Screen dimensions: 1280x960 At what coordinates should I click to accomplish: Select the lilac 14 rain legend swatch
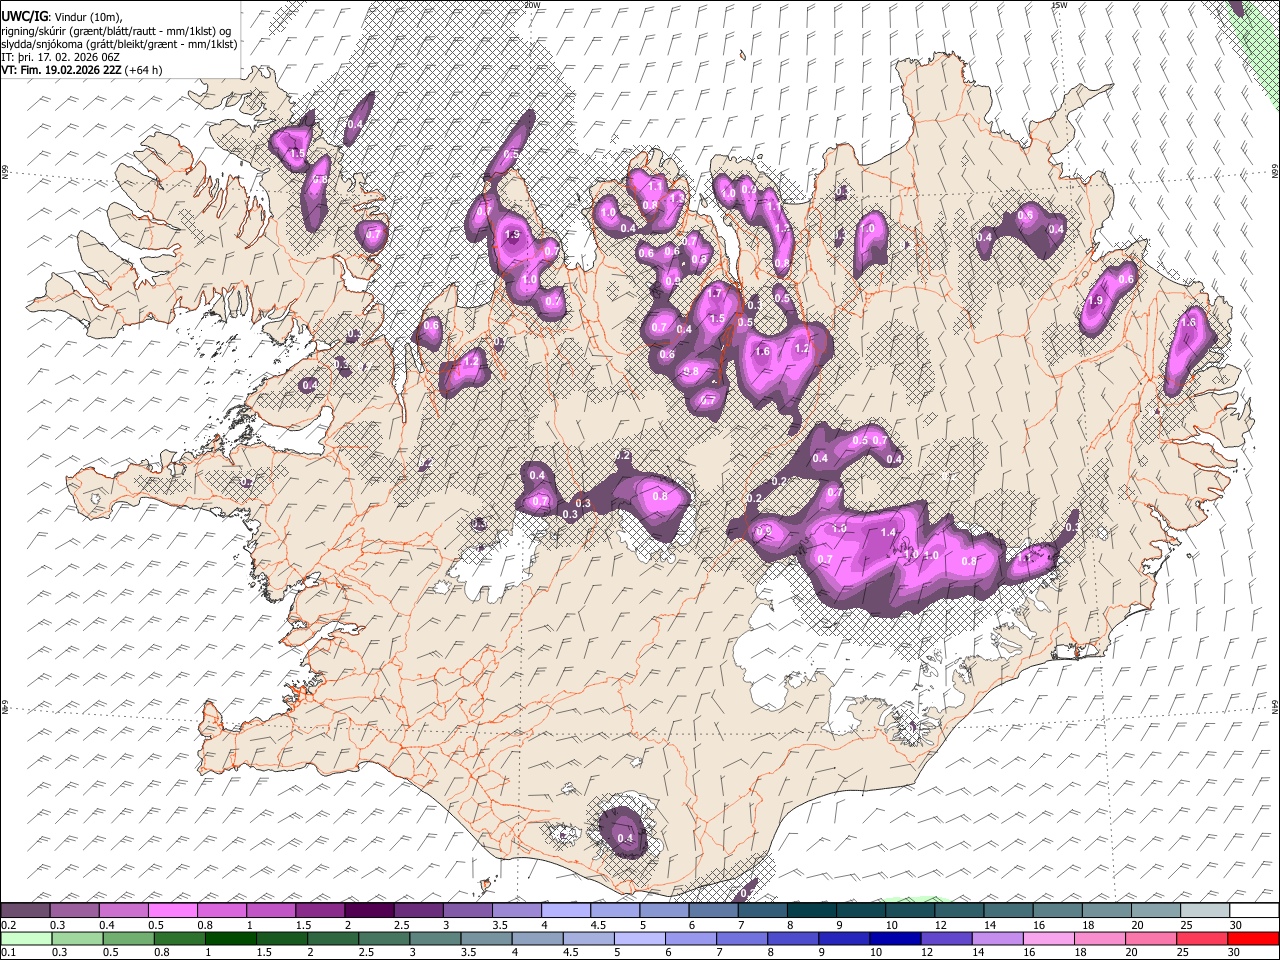998,938
